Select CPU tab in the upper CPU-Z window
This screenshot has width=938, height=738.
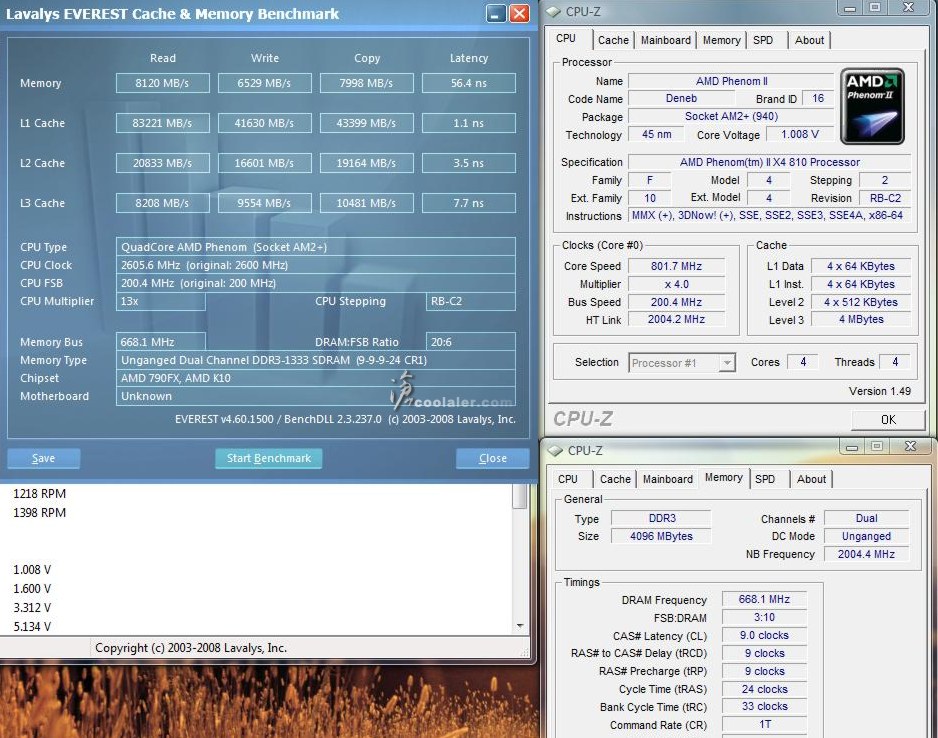coord(566,38)
